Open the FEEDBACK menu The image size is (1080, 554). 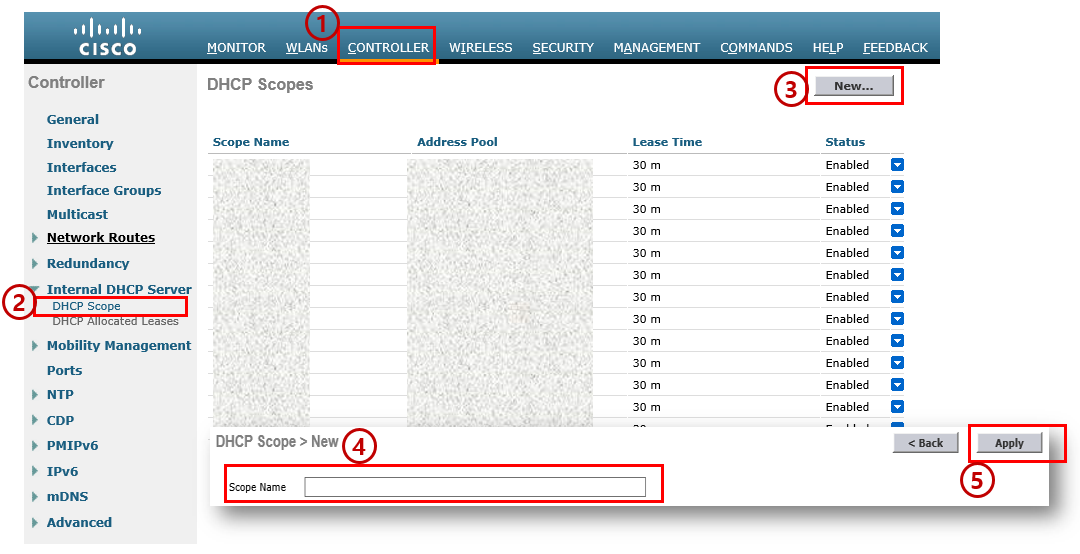[895, 48]
